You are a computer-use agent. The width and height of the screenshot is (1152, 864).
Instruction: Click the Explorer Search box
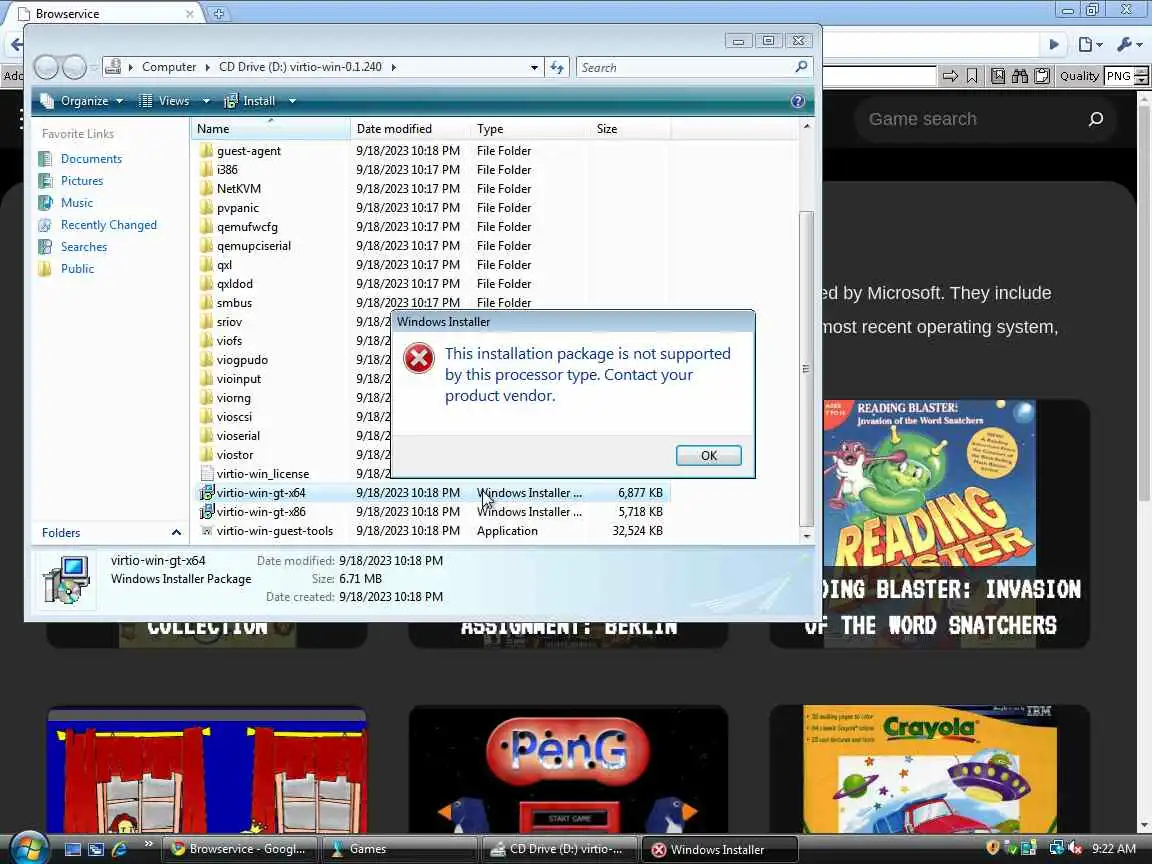click(694, 67)
